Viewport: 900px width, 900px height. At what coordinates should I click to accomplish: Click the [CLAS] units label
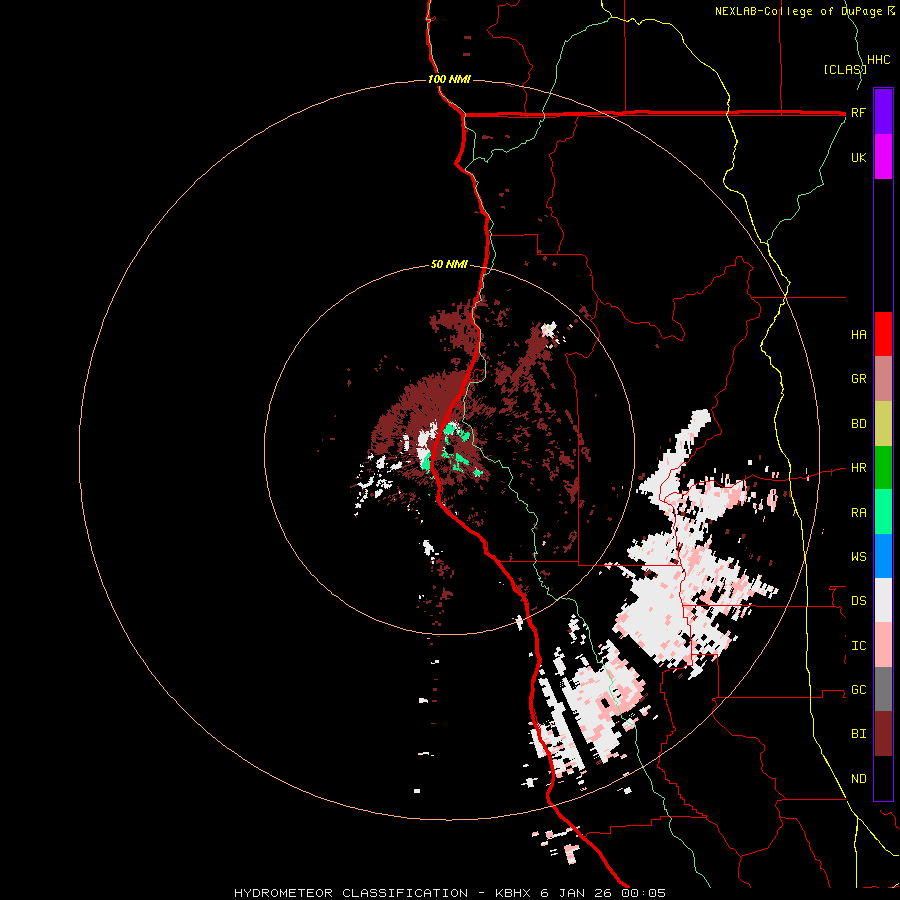[845, 69]
